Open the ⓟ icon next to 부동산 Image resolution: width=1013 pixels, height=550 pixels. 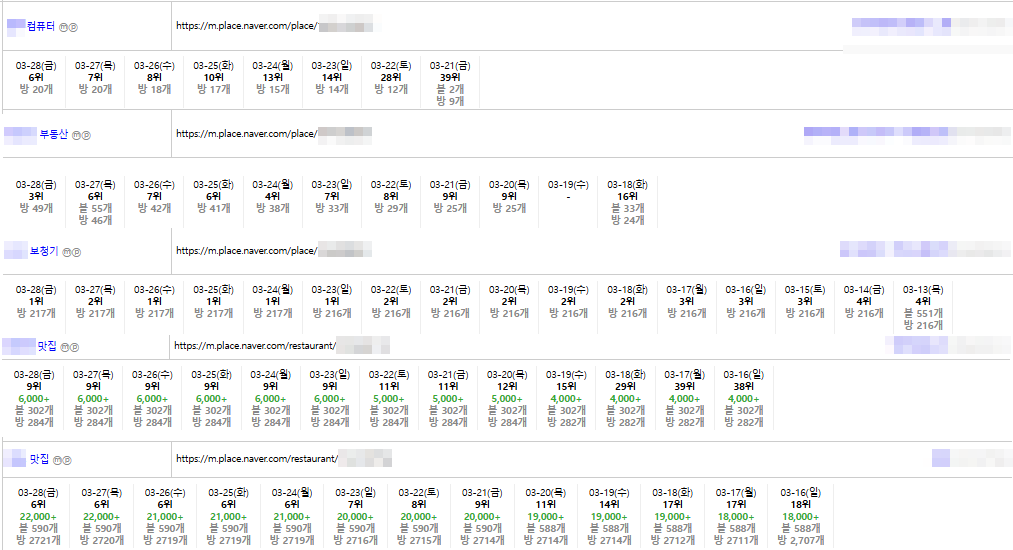[x=86, y=135]
